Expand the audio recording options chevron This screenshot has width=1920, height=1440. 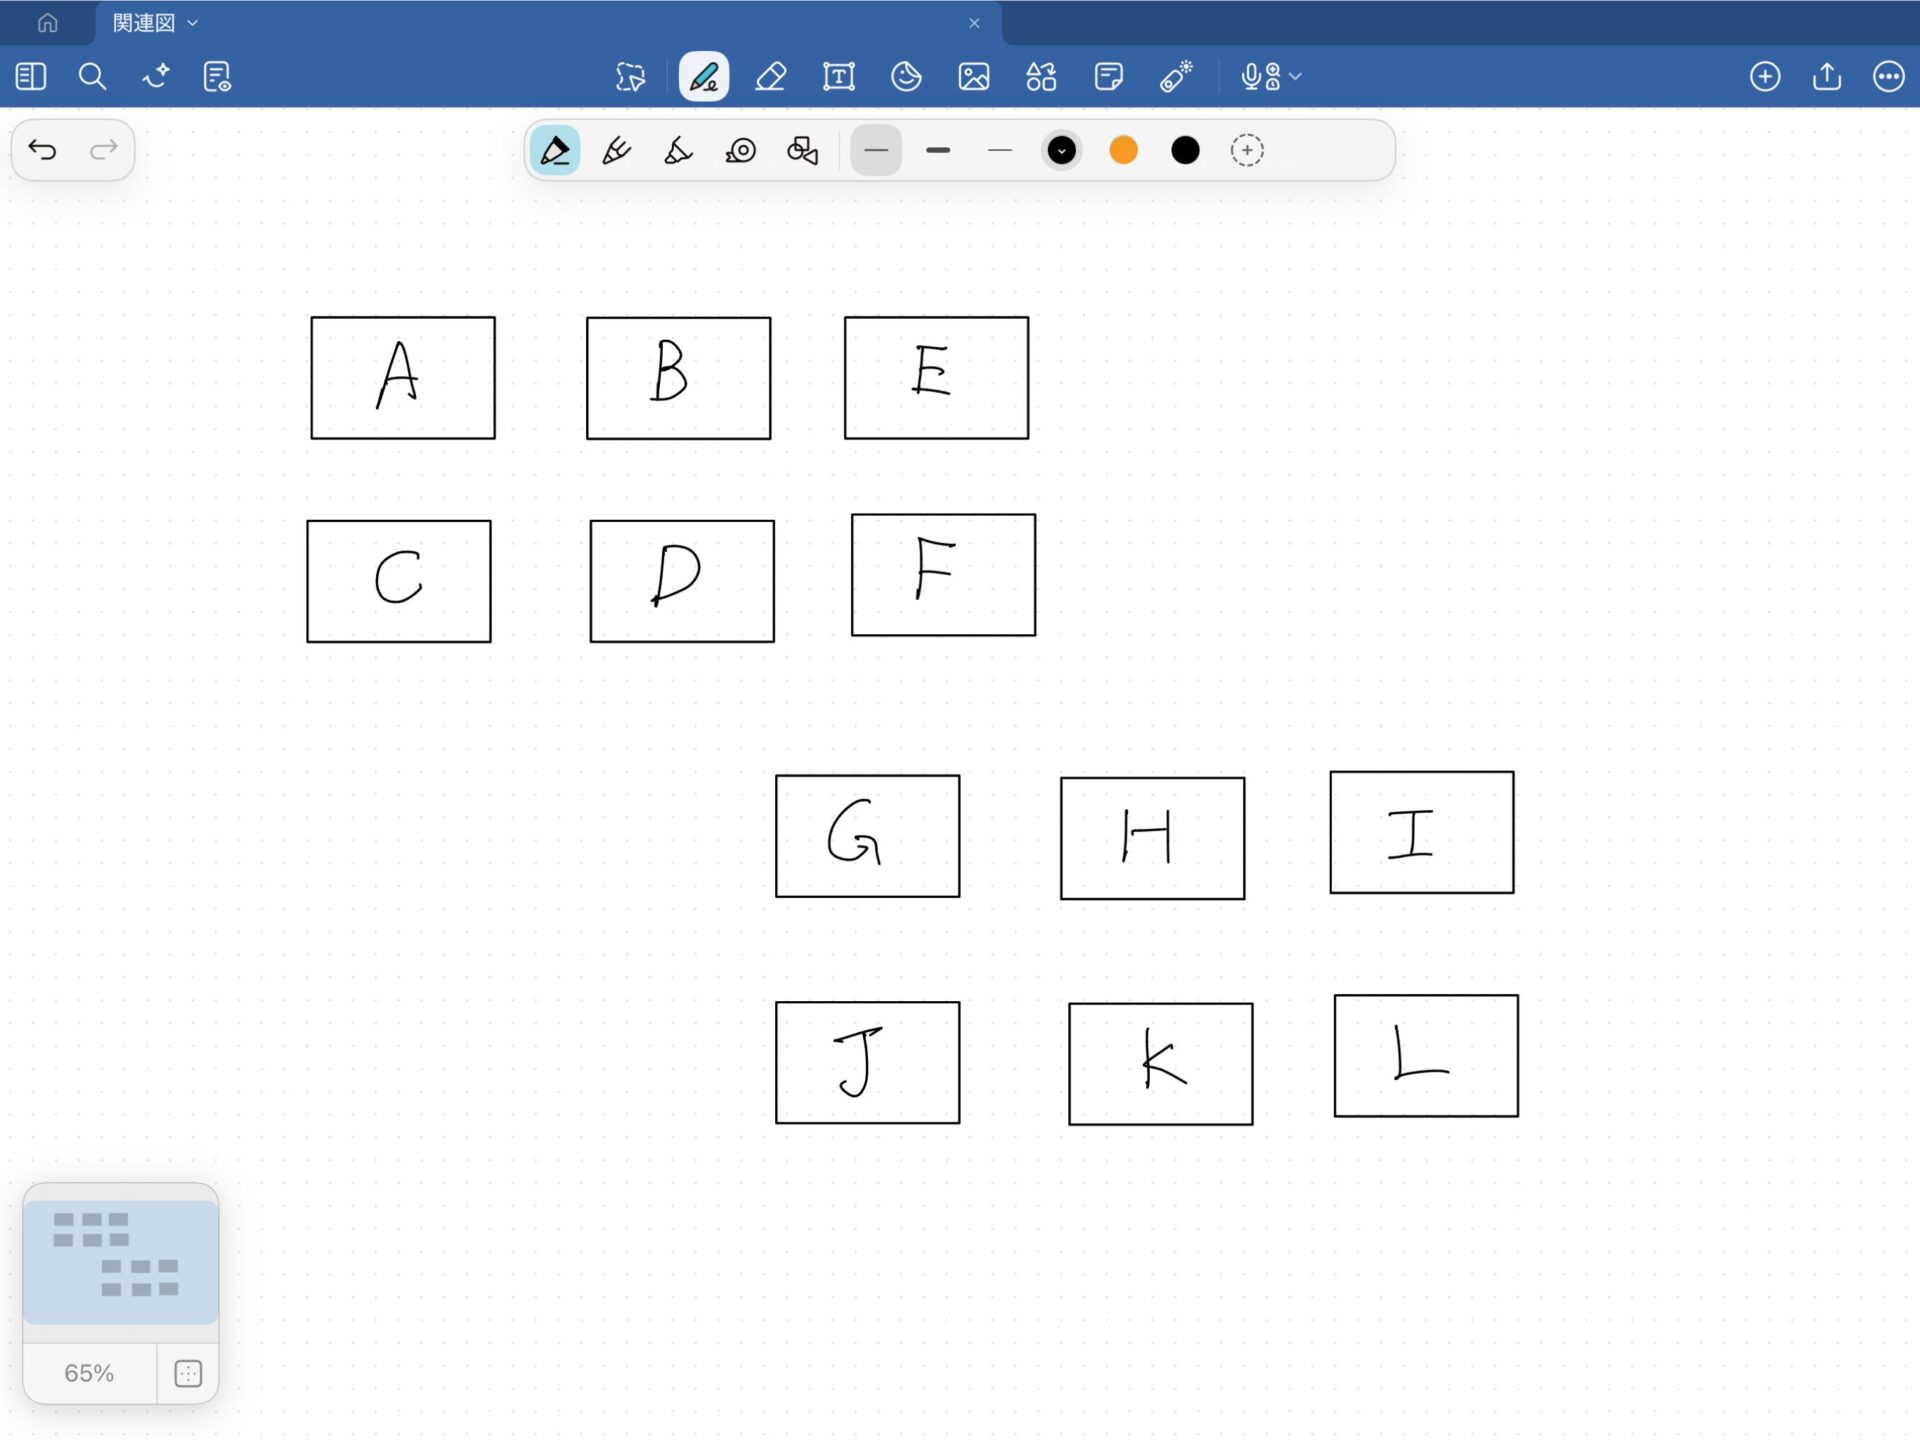click(x=1296, y=77)
